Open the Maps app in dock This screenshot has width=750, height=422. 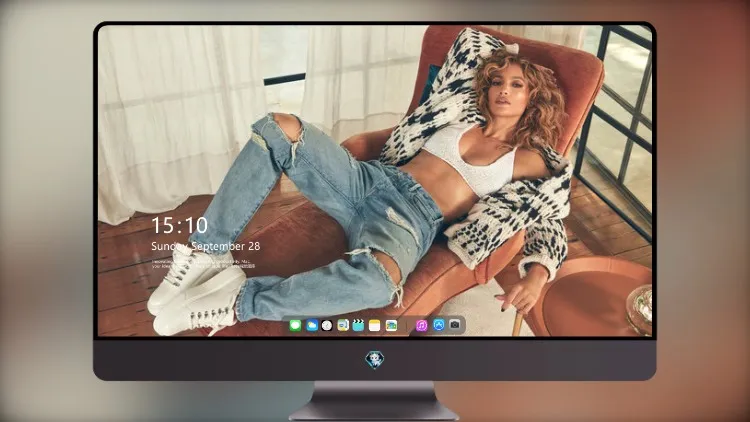point(343,326)
